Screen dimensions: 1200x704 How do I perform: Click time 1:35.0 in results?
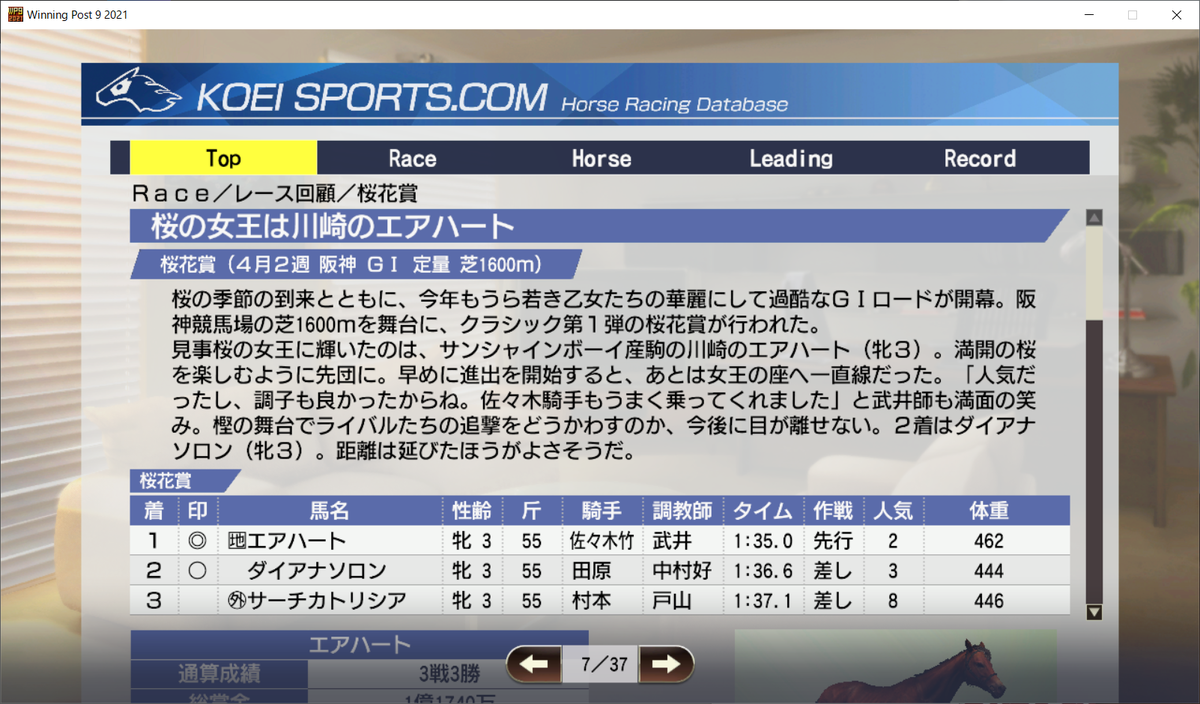pyautogui.click(x=763, y=541)
